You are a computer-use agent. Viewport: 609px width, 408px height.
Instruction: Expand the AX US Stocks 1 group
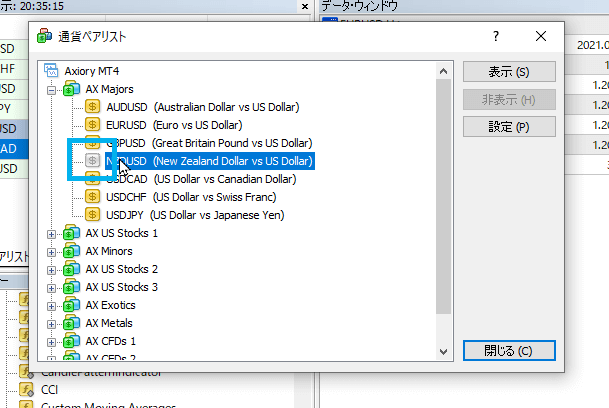[51, 233]
